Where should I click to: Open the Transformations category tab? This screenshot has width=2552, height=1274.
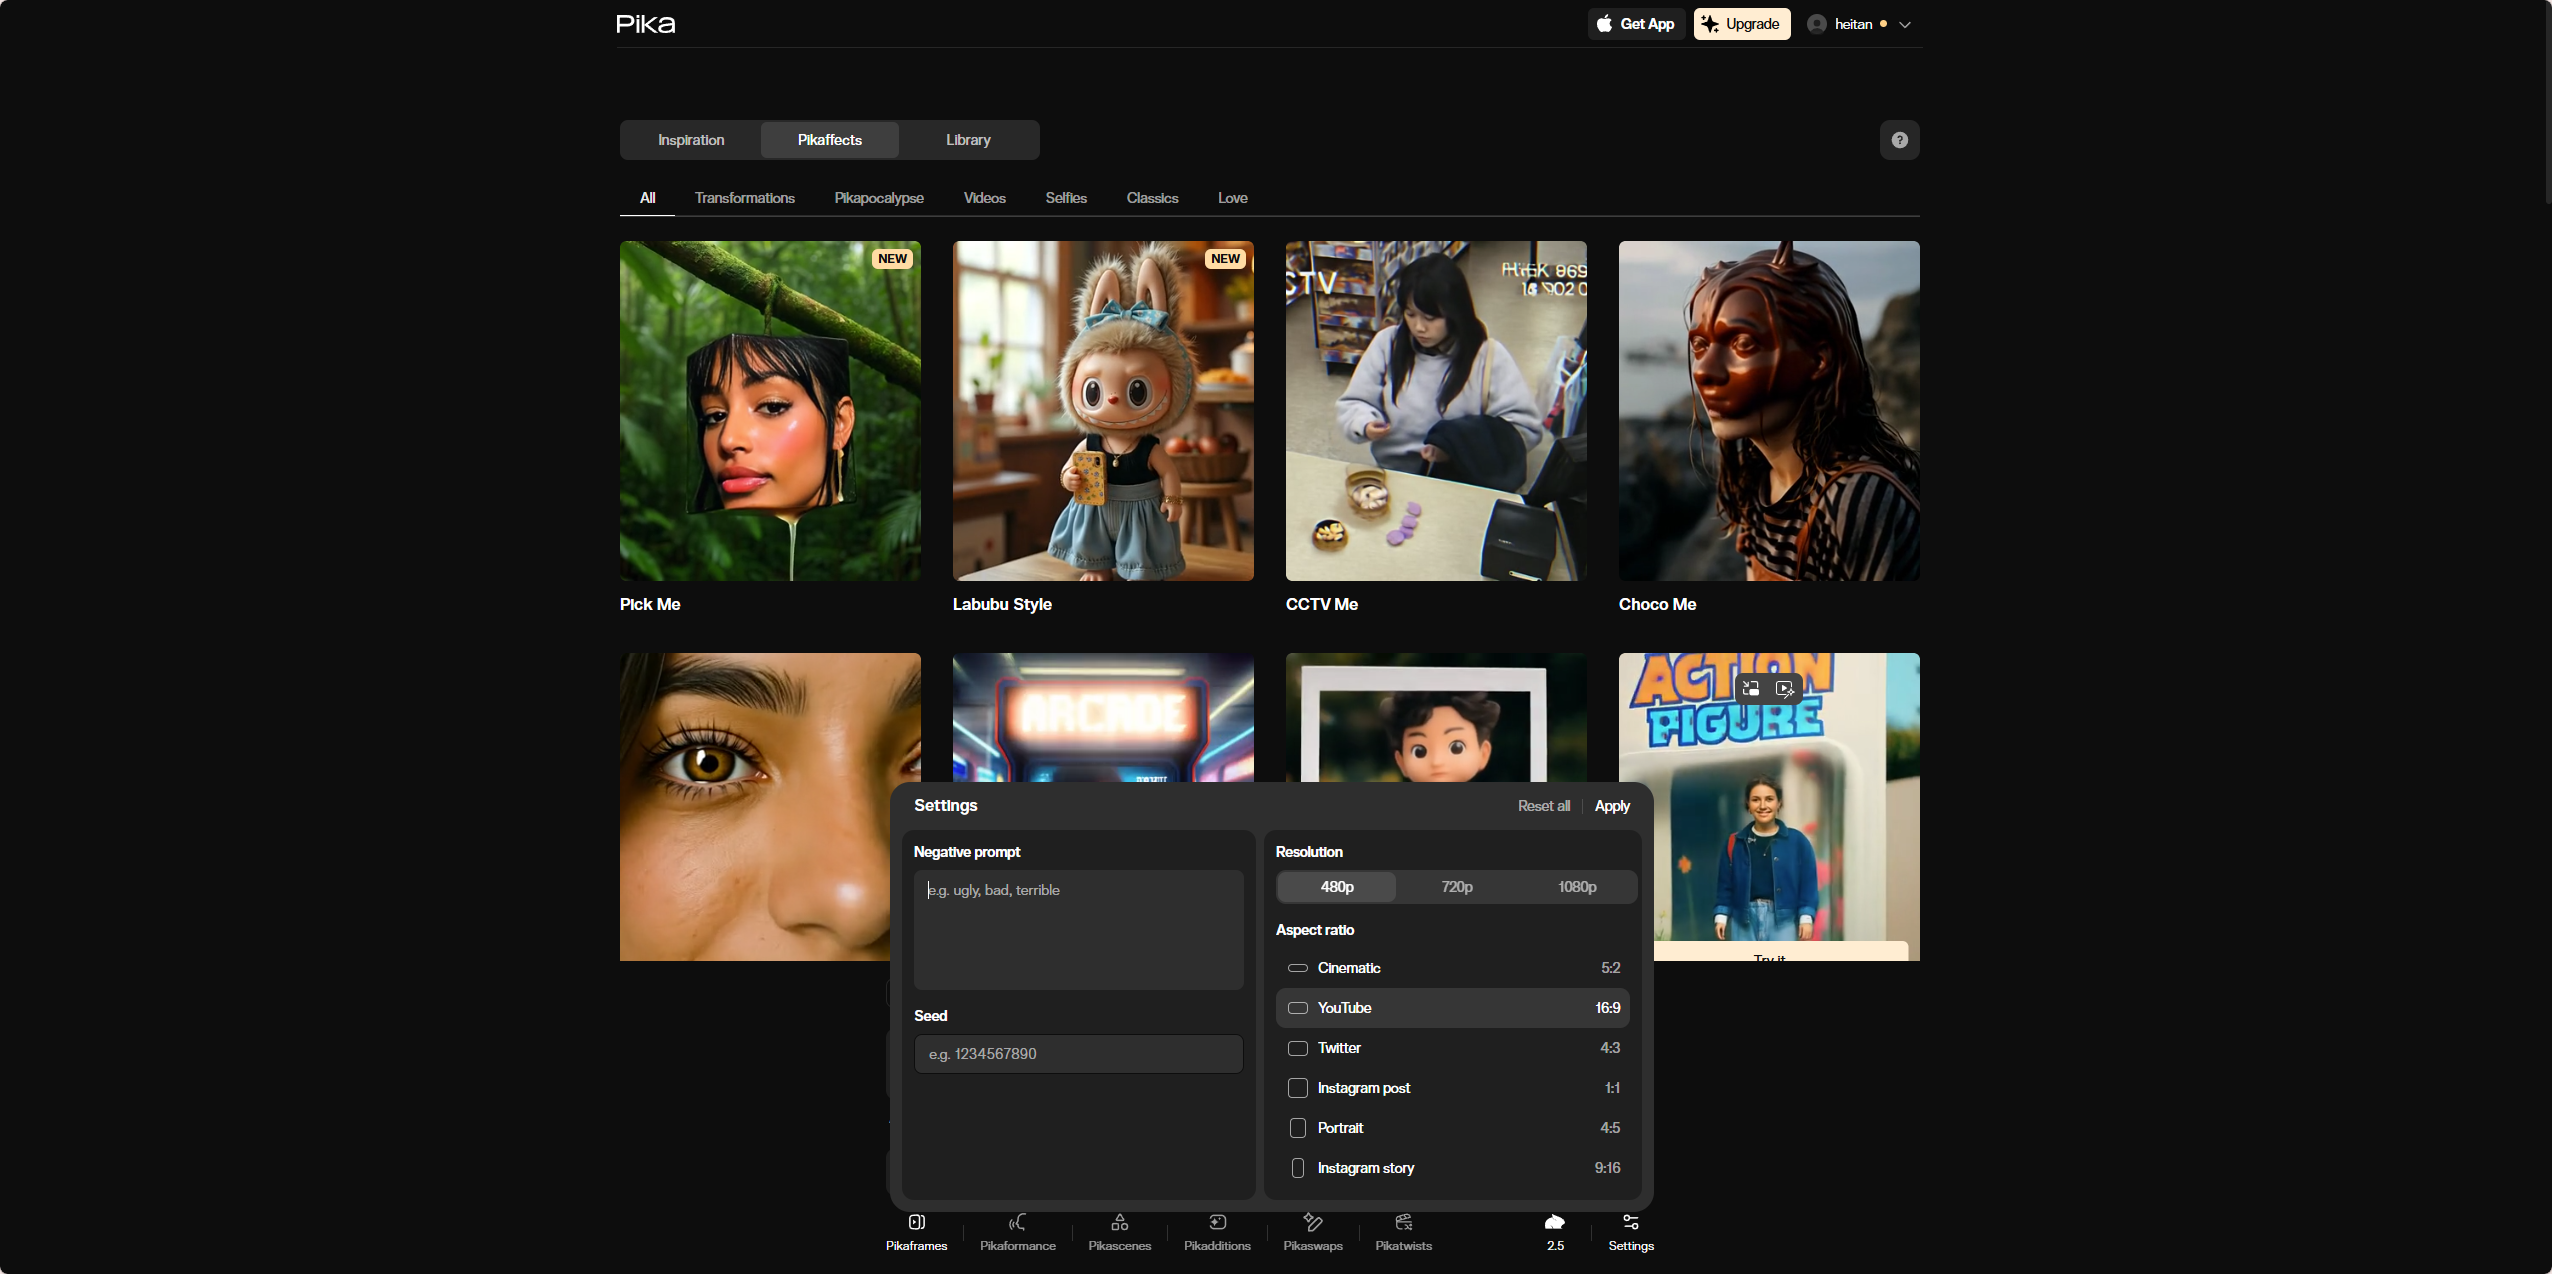click(x=744, y=198)
